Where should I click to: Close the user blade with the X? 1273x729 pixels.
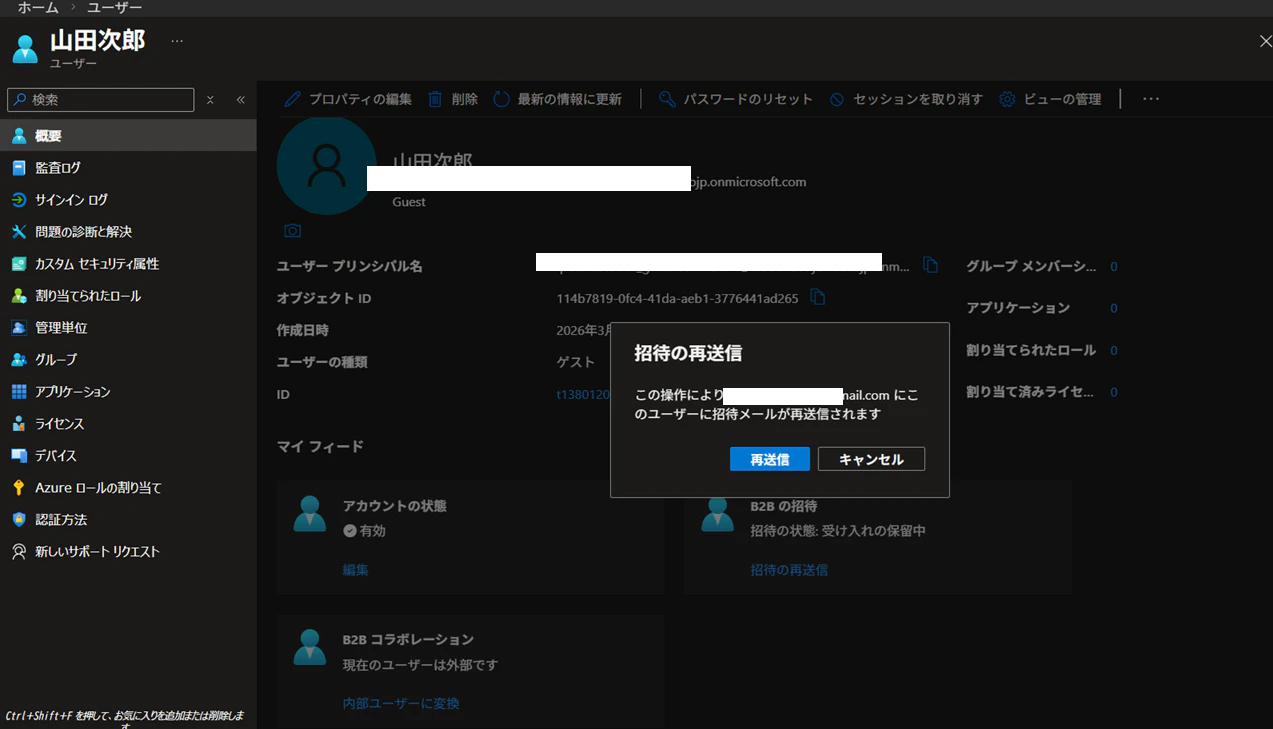(x=1265, y=41)
